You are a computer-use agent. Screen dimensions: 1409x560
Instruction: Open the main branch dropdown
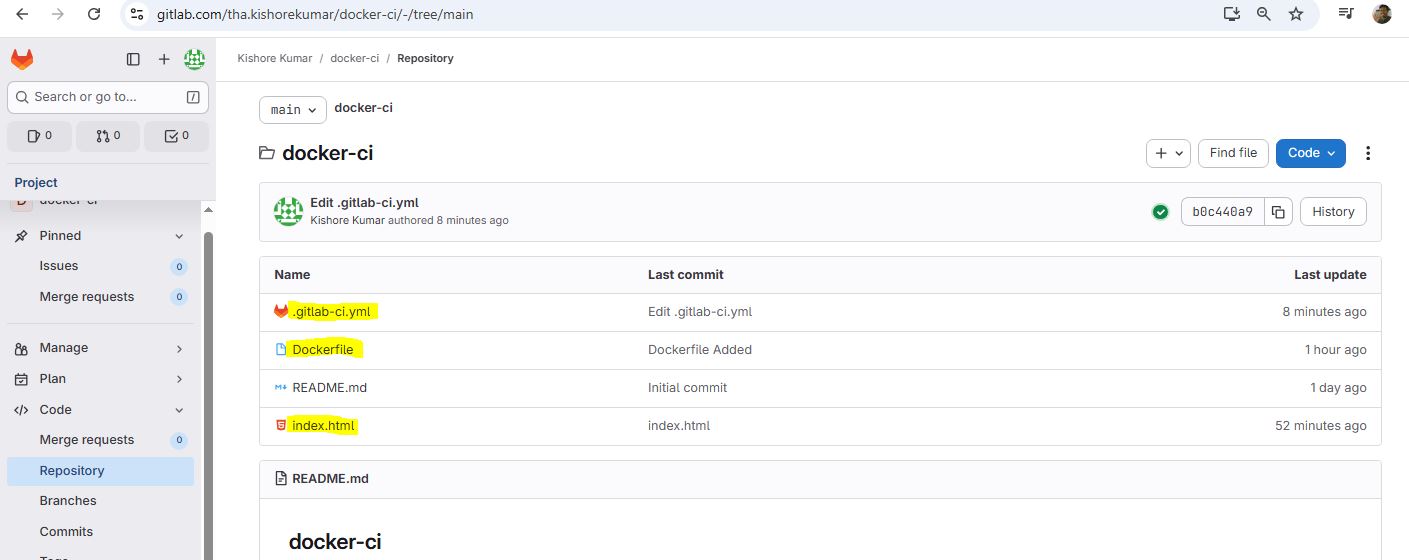pos(292,109)
